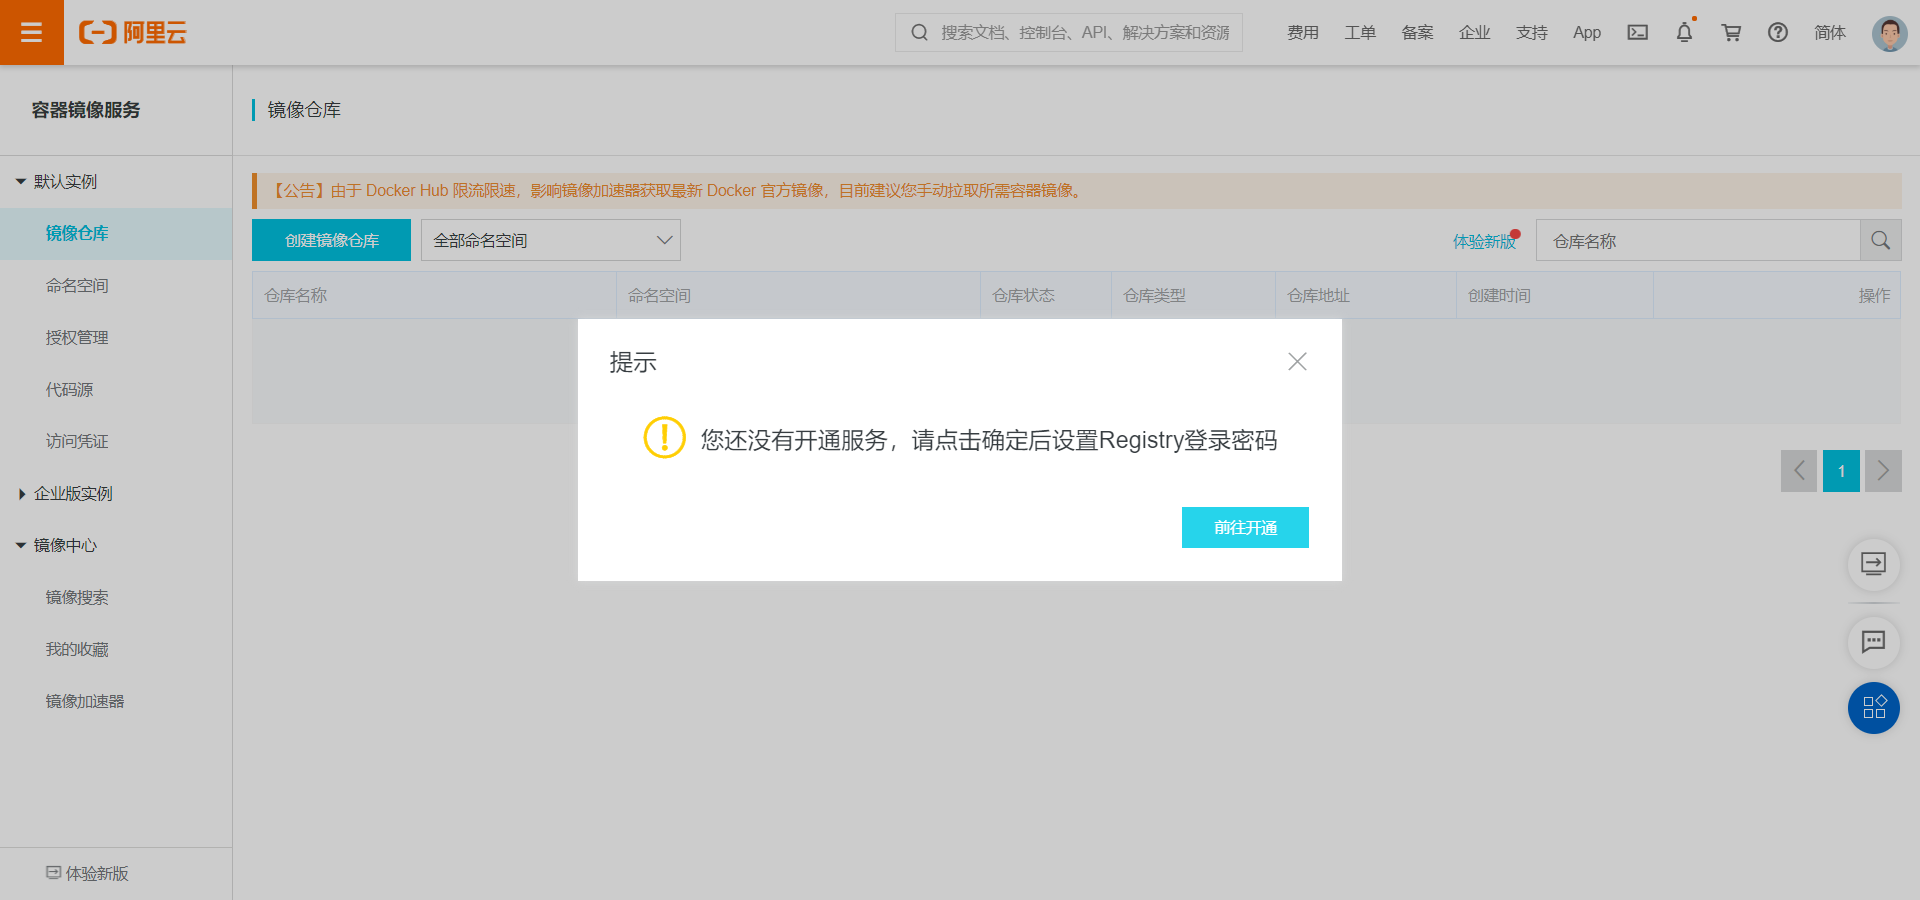Click the repository search magnifier button
Viewport: 1920px width, 900px height.
click(x=1880, y=241)
